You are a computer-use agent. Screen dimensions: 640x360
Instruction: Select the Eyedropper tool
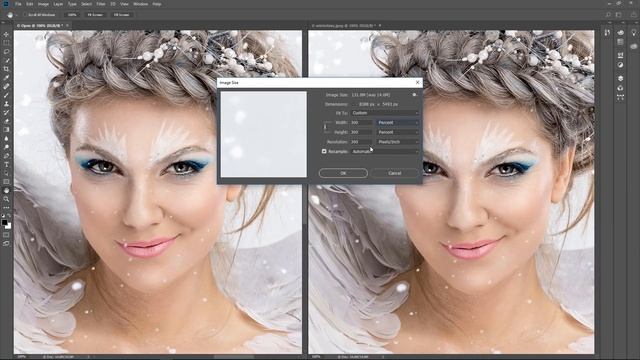6,78
